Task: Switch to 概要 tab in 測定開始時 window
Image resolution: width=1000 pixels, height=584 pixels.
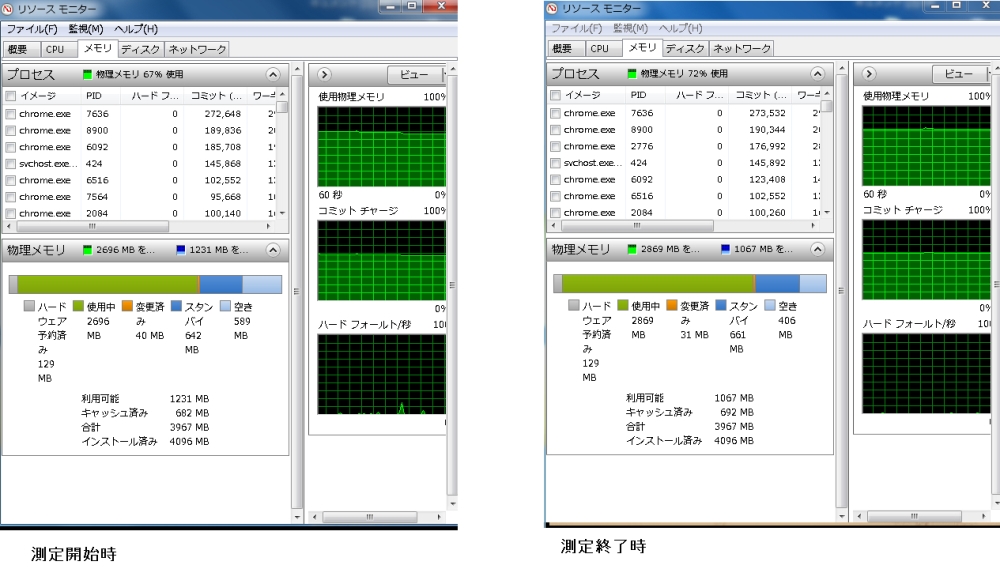Action: coord(22,50)
